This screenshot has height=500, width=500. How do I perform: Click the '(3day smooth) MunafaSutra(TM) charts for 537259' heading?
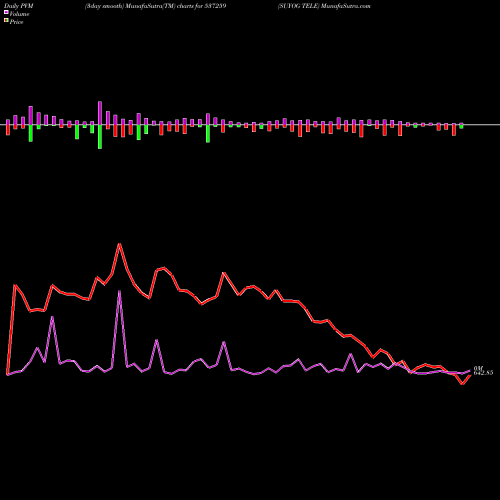[156, 6]
